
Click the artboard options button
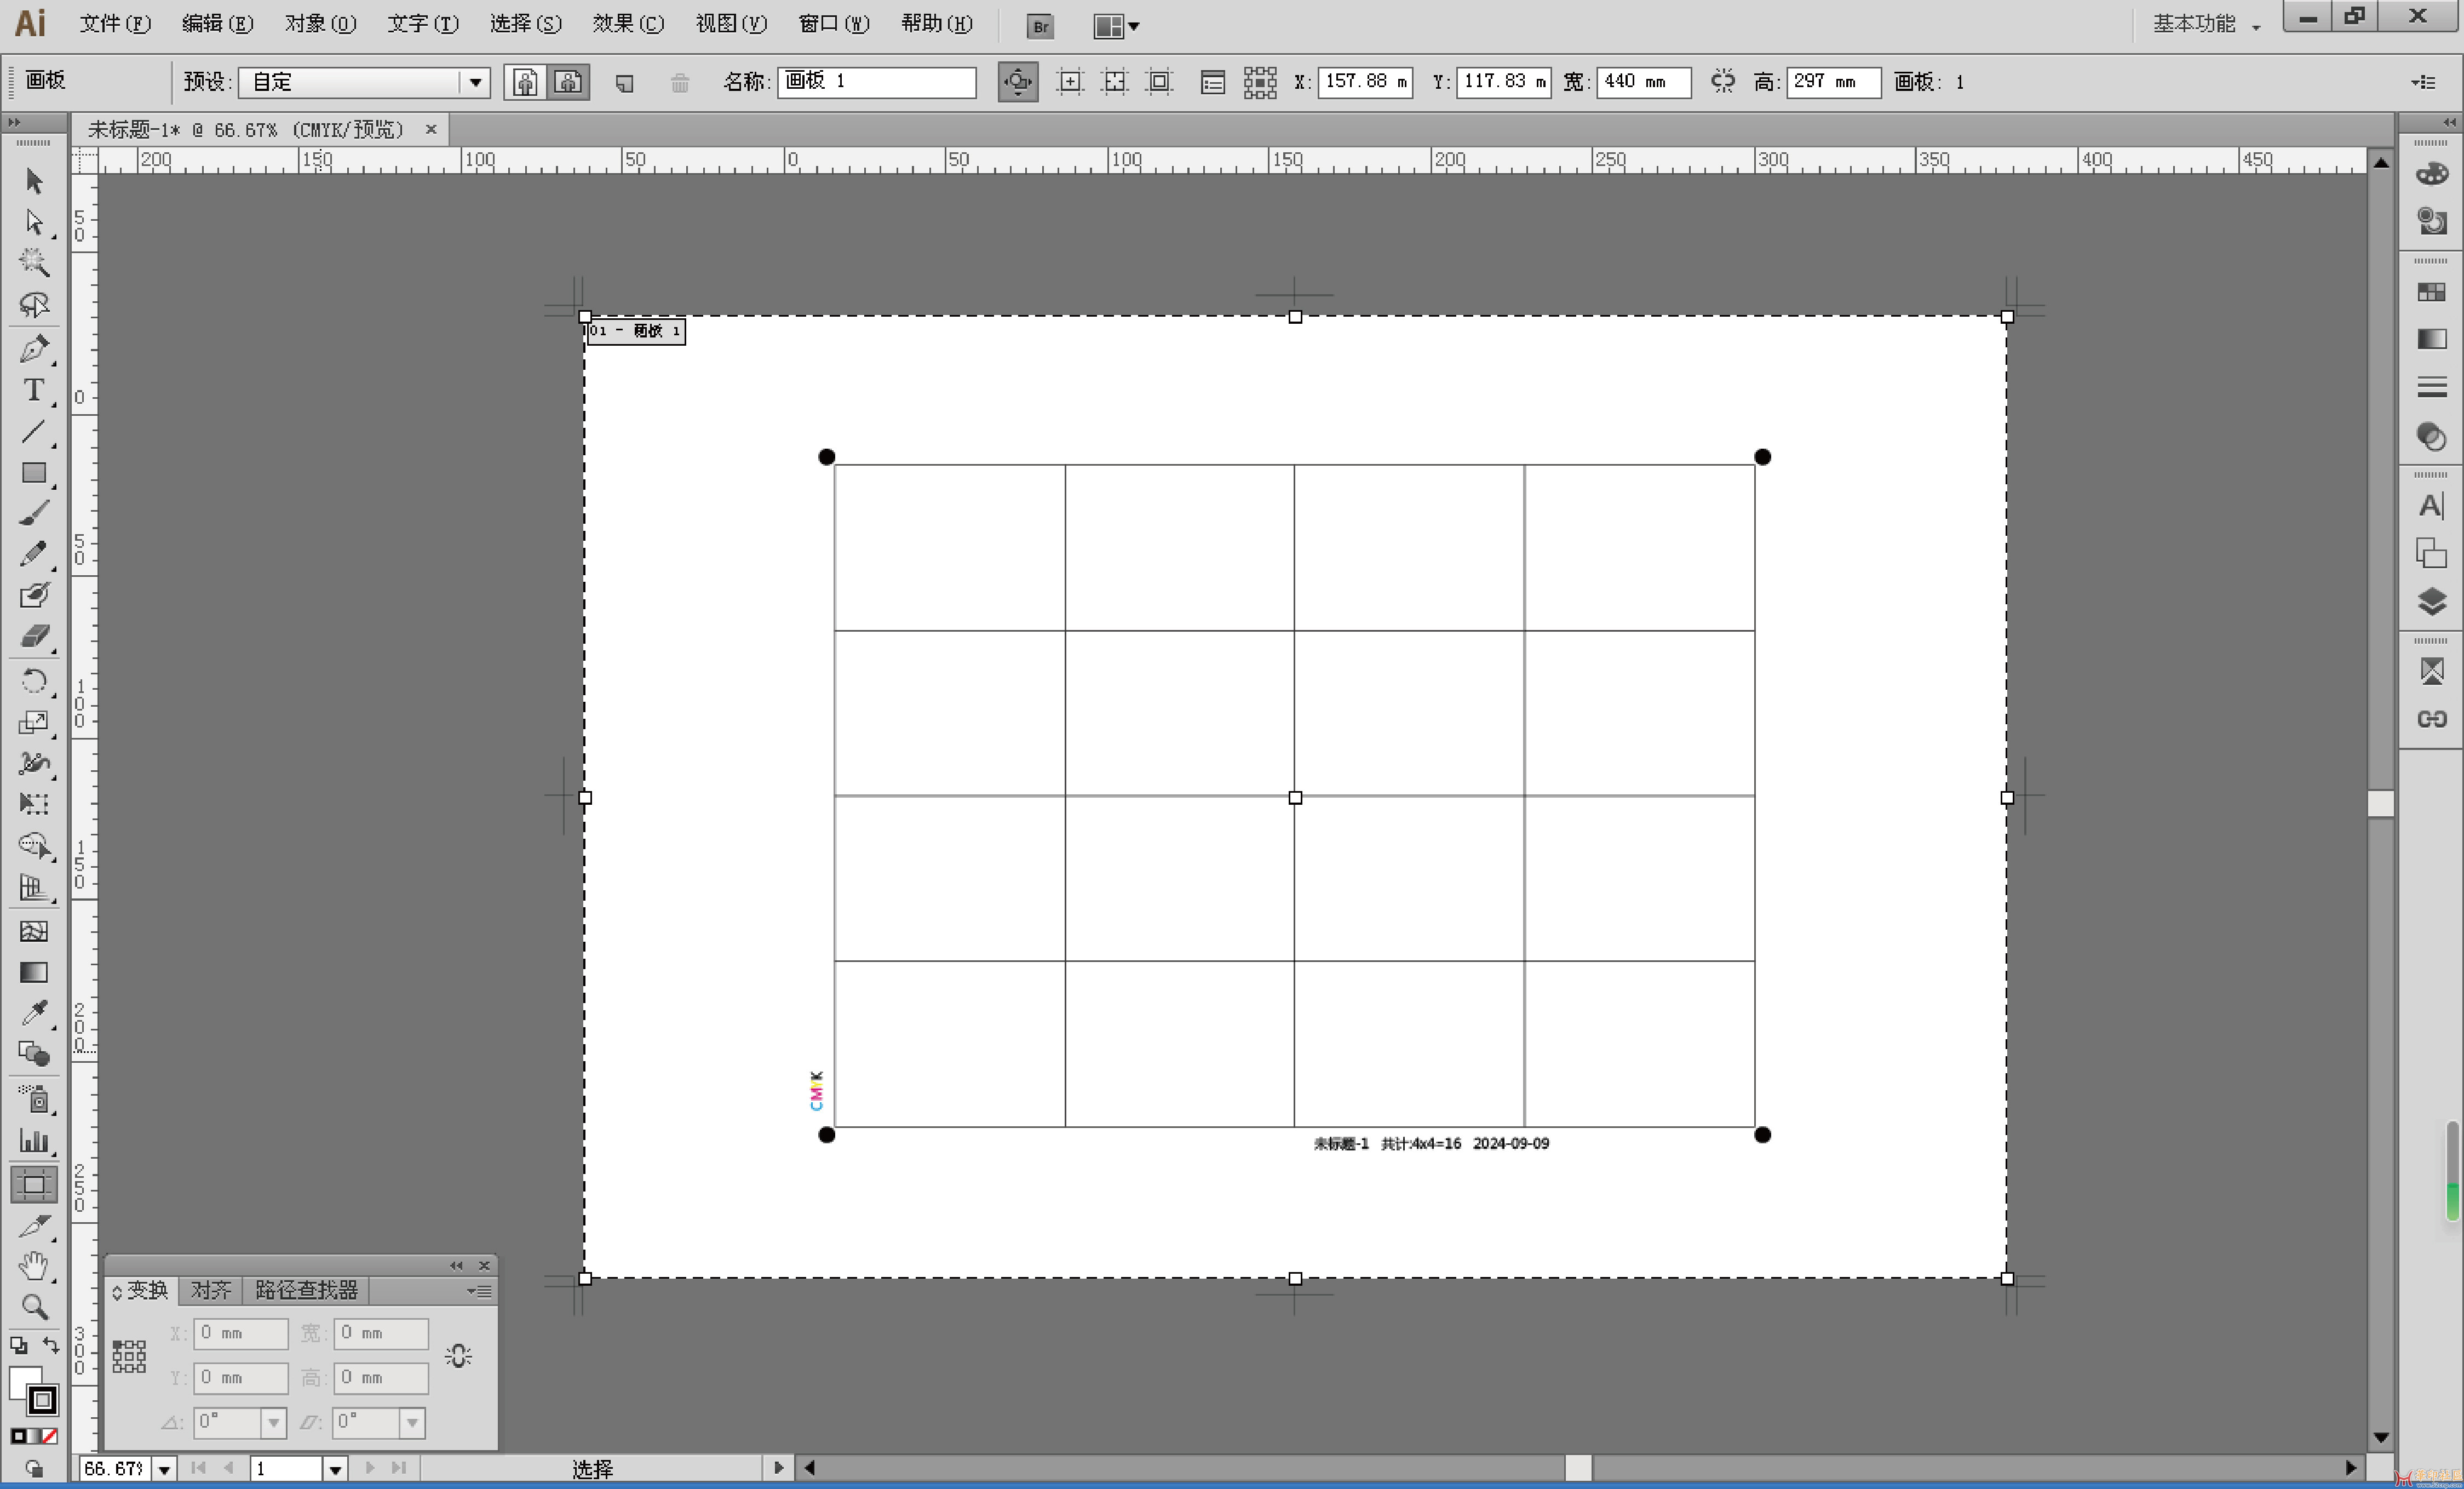coord(1212,82)
